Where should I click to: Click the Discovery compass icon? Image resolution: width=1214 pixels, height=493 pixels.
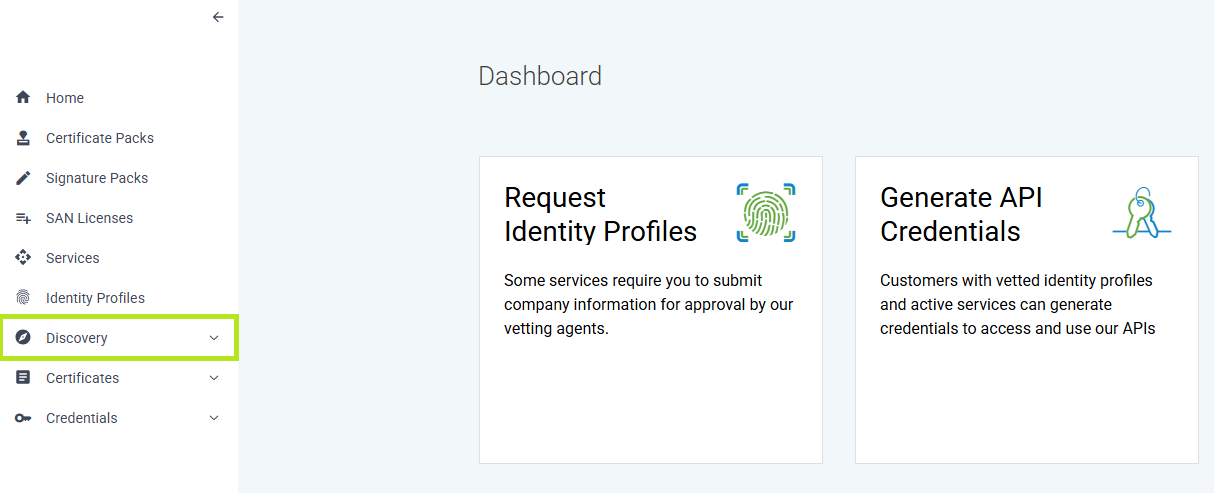pyautogui.click(x=23, y=338)
